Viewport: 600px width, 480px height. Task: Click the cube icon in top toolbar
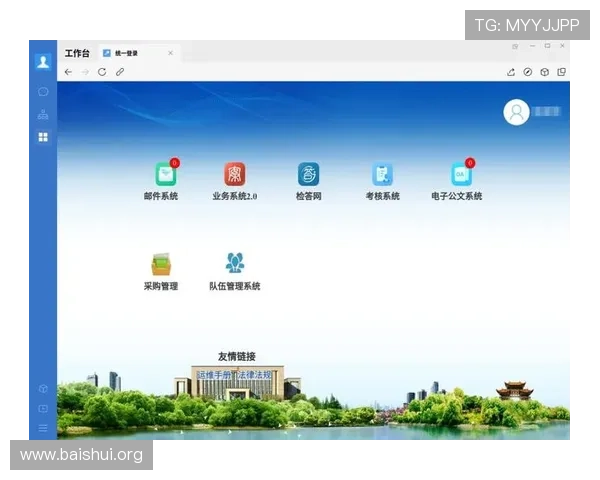[x=545, y=72]
